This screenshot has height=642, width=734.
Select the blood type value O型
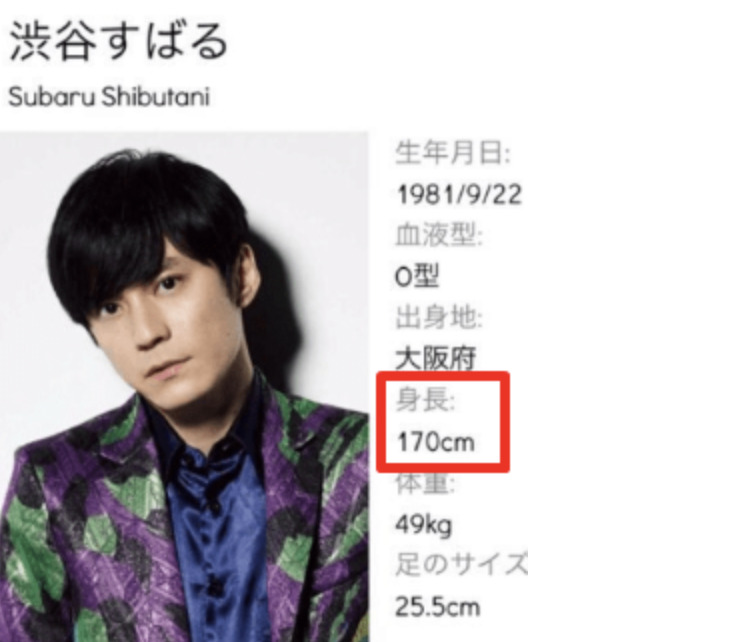(417, 276)
